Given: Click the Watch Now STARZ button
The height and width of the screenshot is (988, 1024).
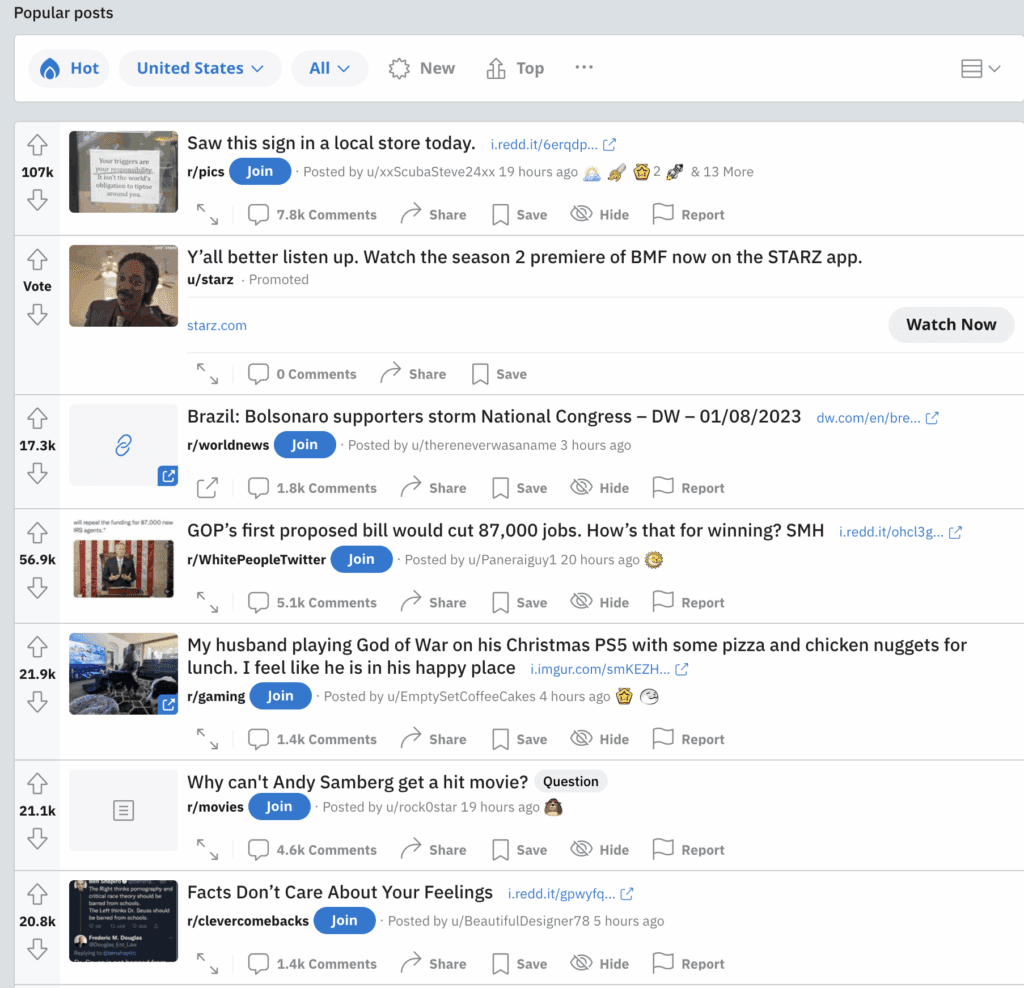Looking at the screenshot, I should click(951, 324).
